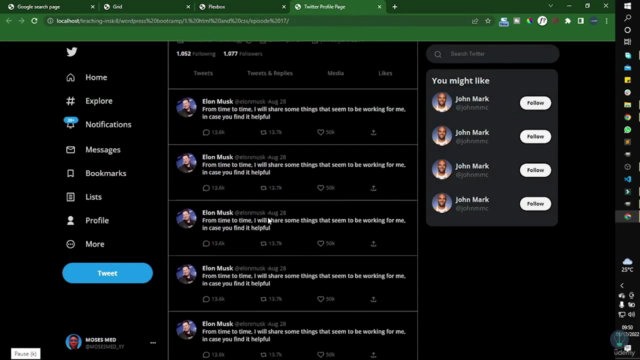
Task: Go back in browser history
Action: (9, 21)
